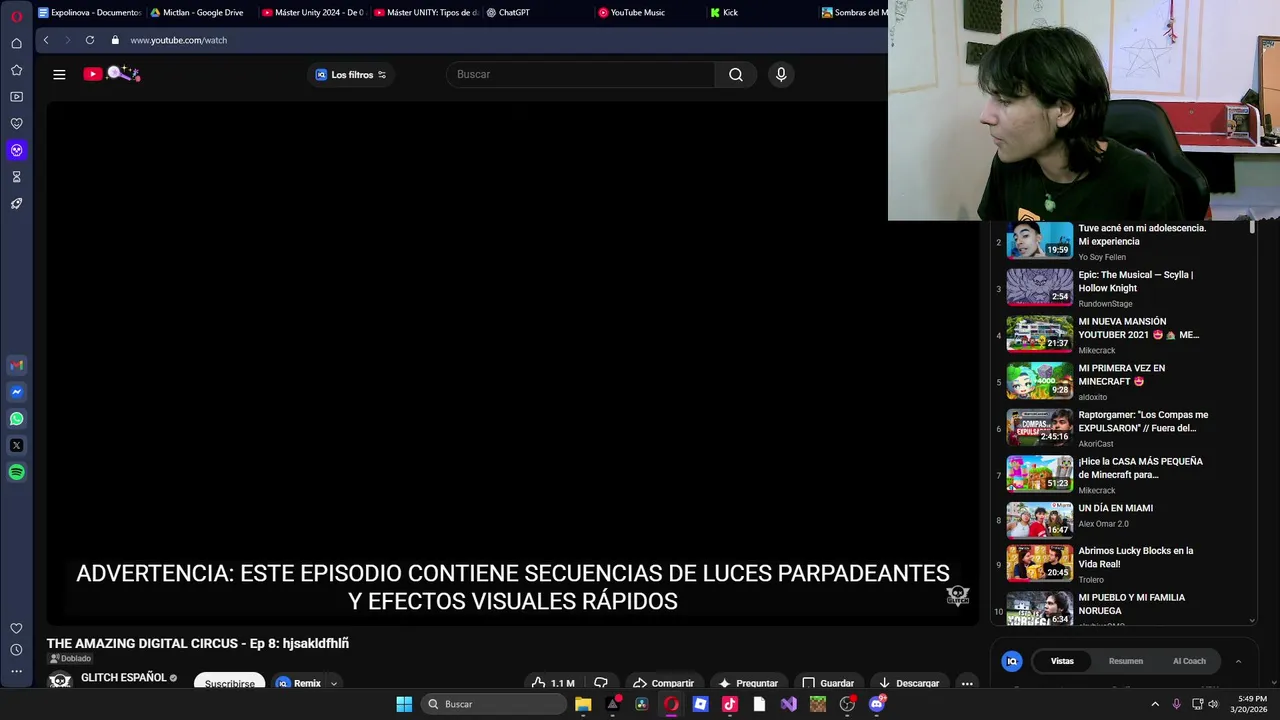Click the magnifier search button
Image resolution: width=1280 pixels, height=720 pixels.
tap(736, 74)
